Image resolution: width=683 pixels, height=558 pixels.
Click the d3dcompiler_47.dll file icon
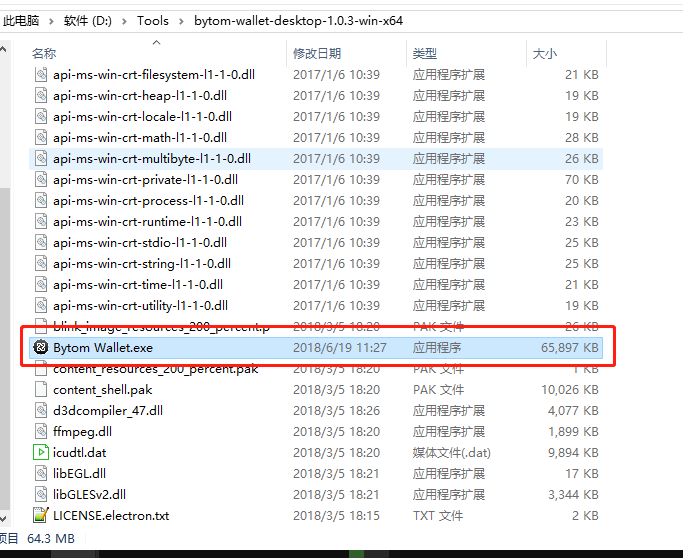click(41, 410)
